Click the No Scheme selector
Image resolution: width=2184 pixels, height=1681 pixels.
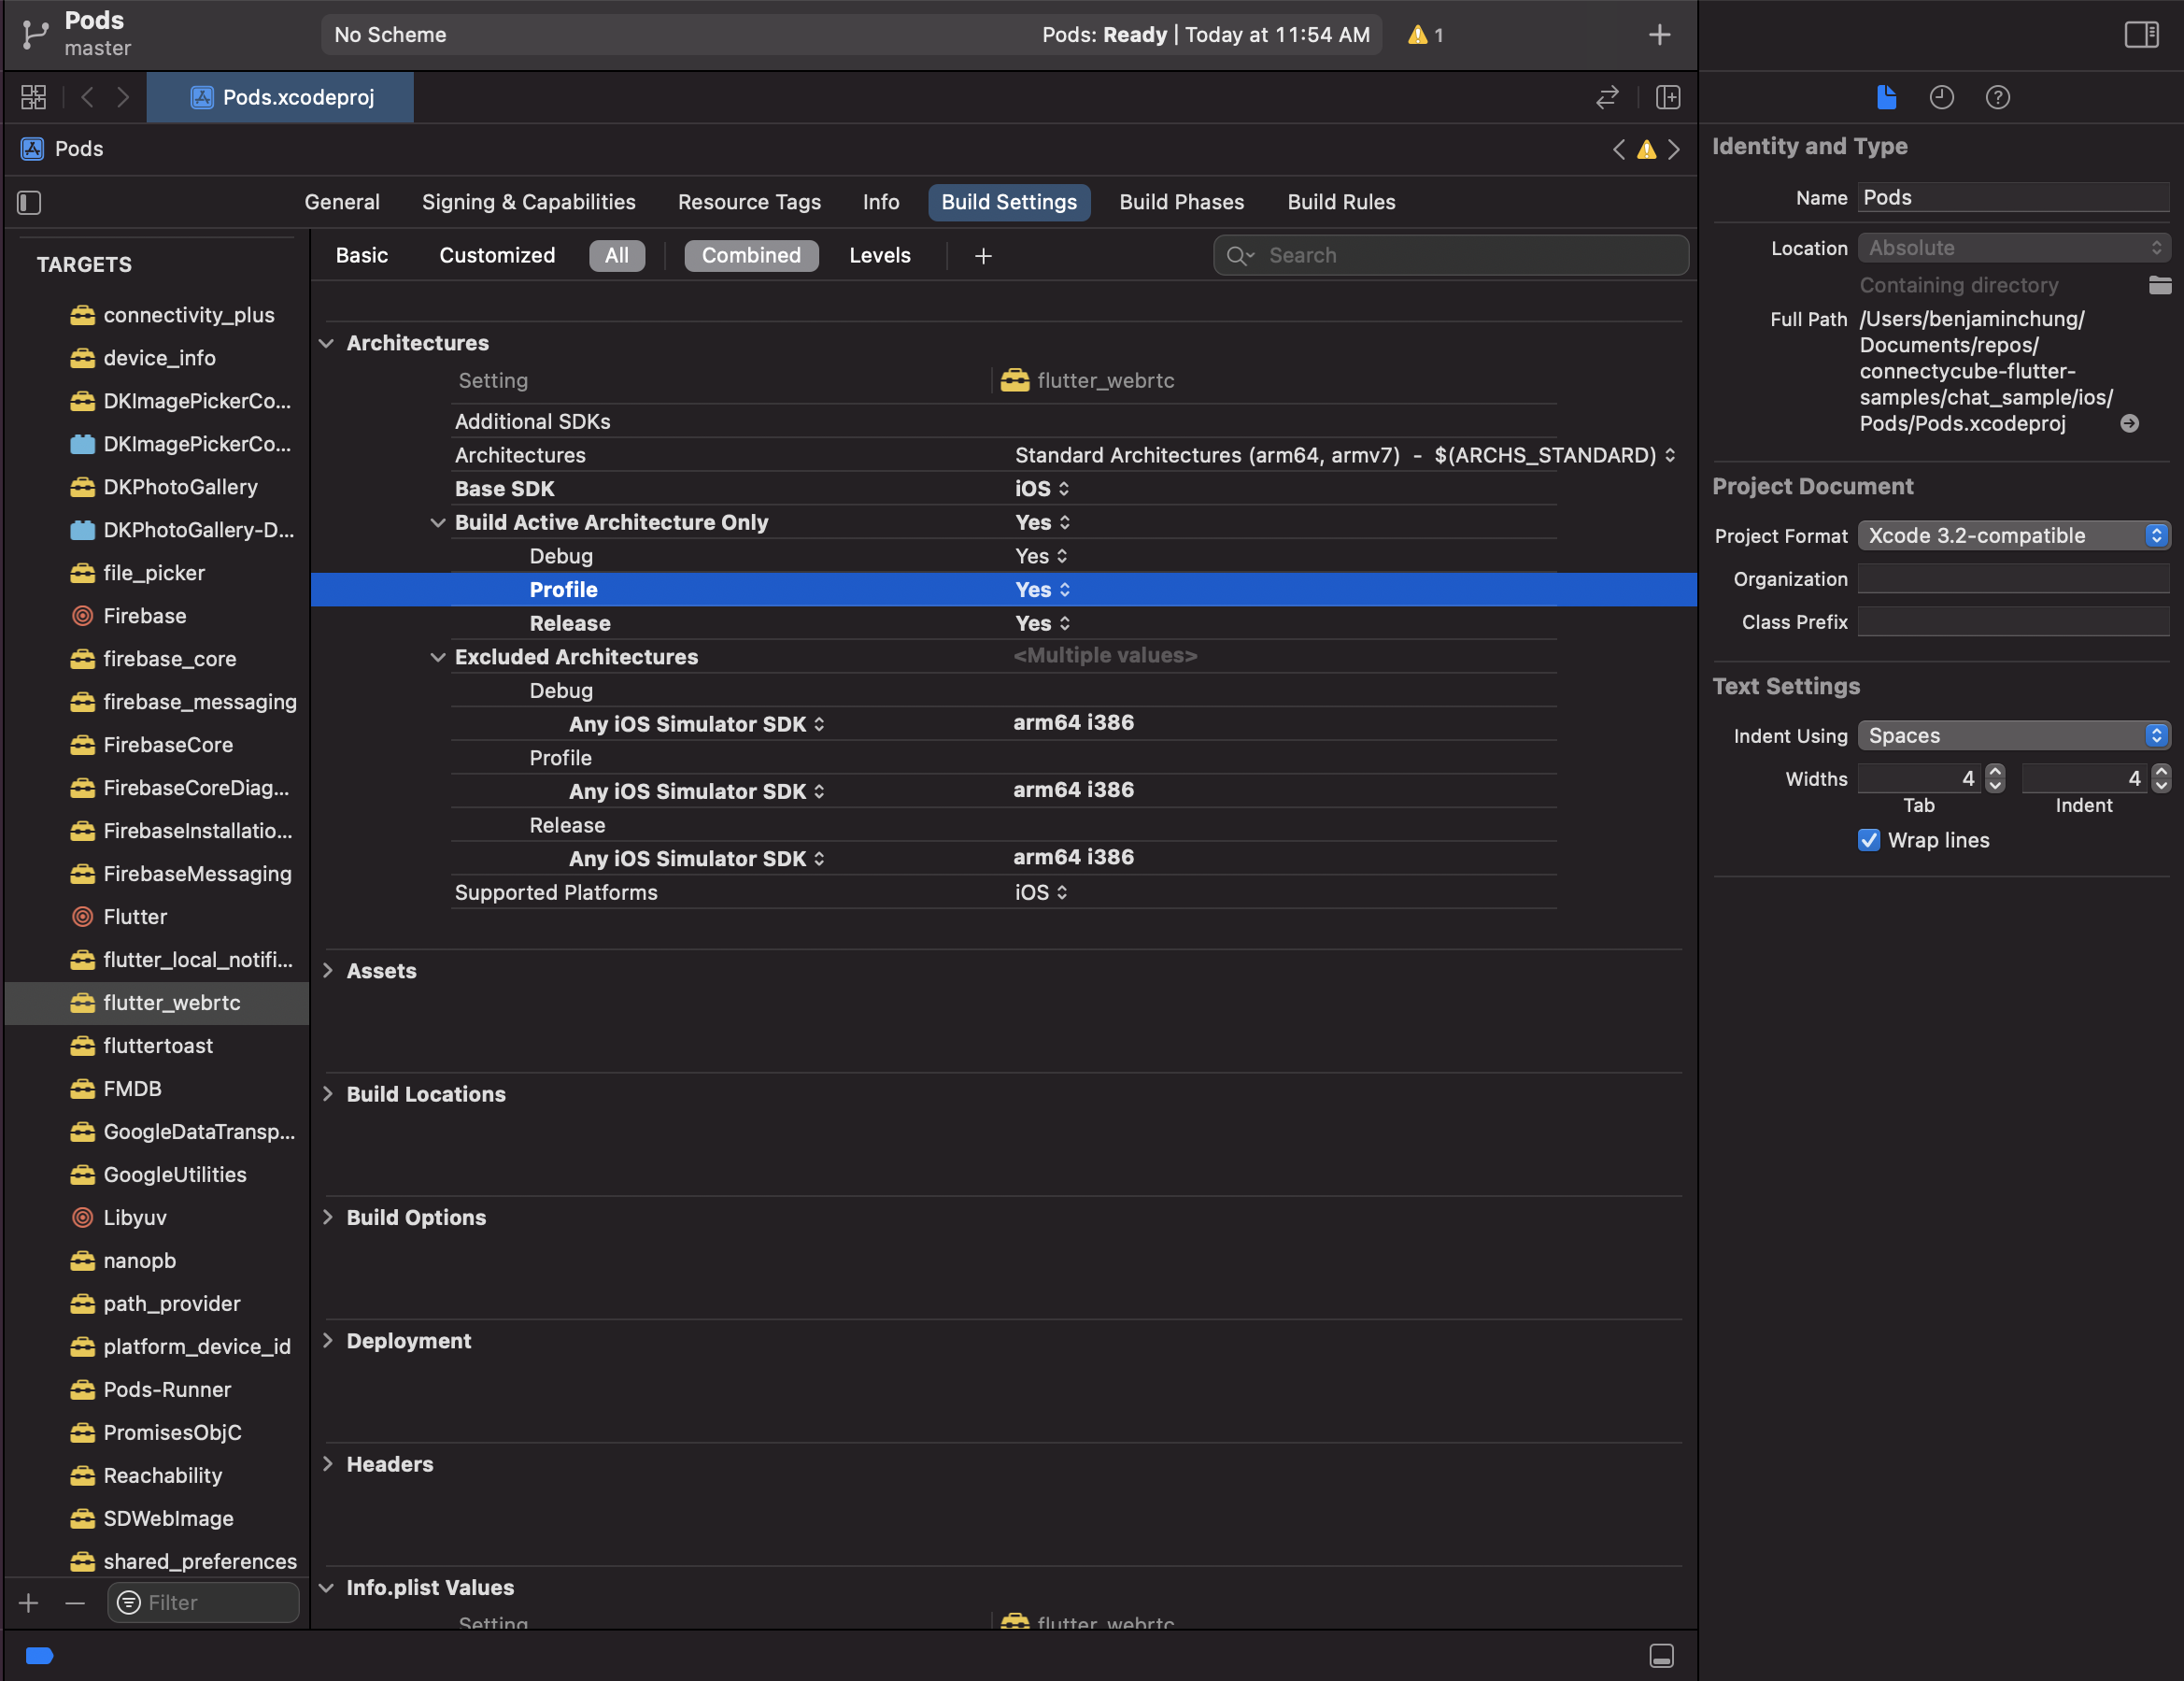point(390,34)
